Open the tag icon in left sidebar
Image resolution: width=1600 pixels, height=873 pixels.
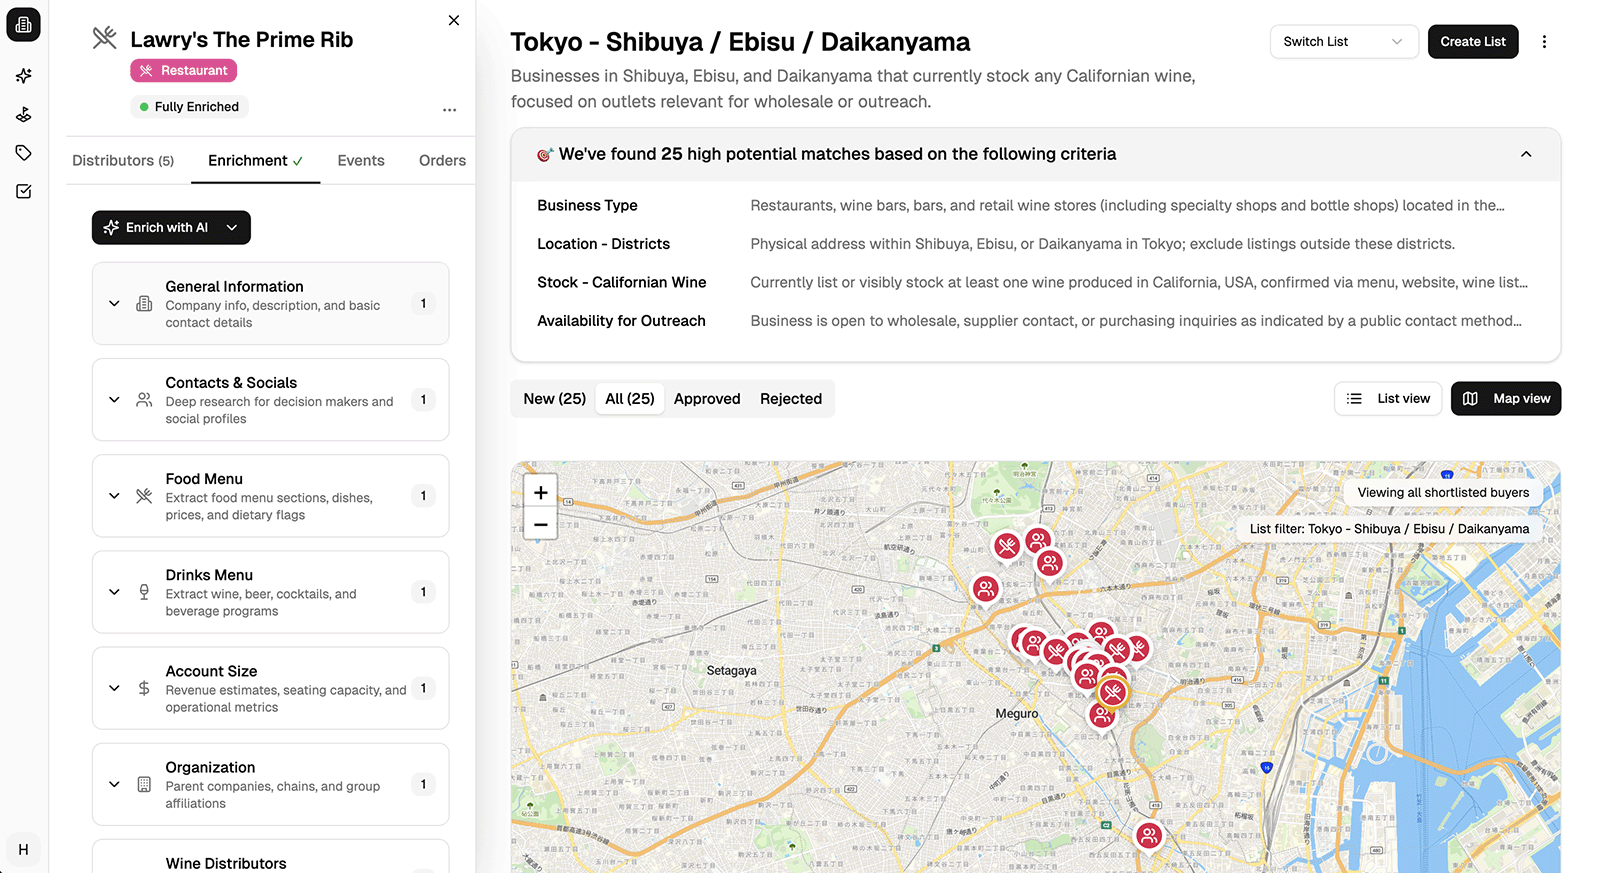(24, 153)
